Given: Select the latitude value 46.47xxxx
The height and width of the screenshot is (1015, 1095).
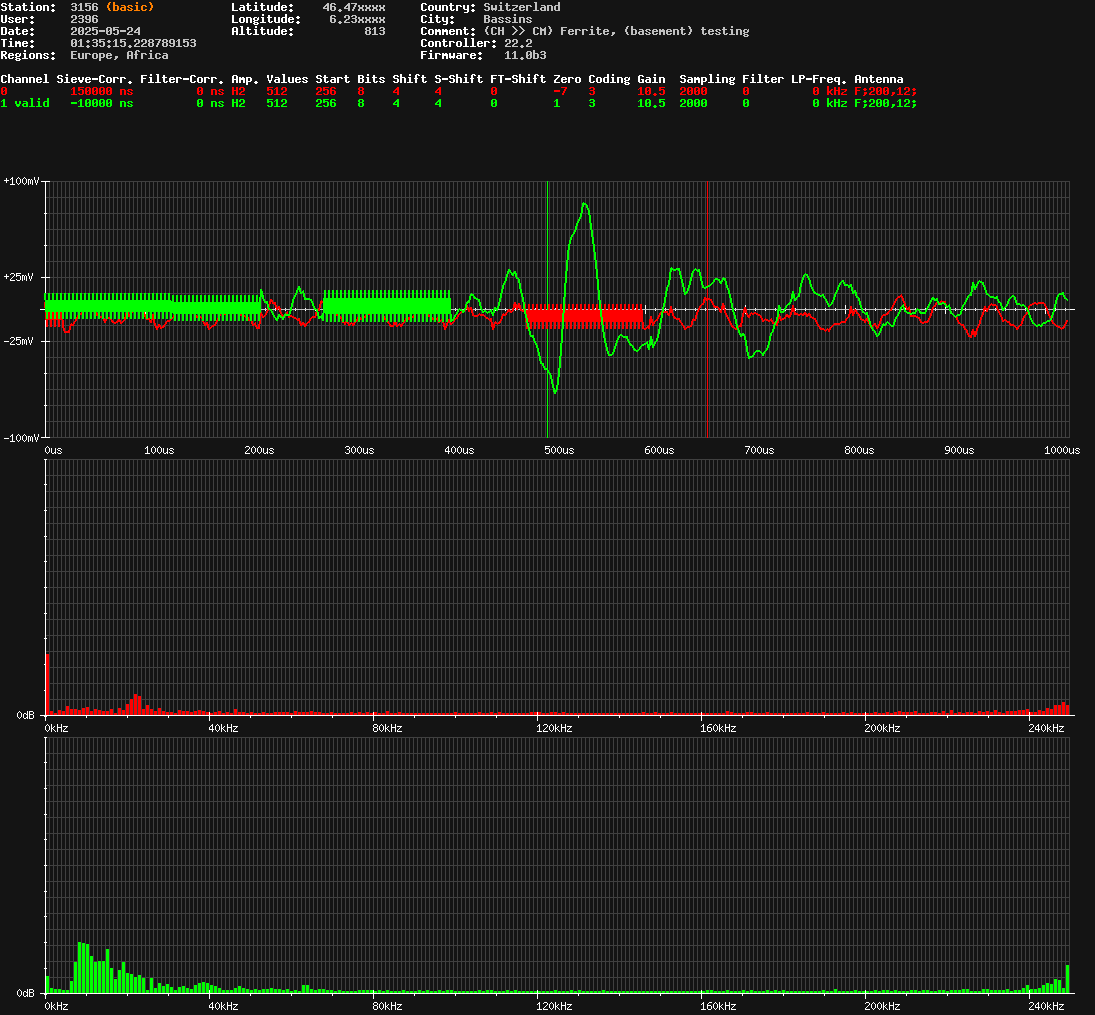Looking at the screenshot, I should pos(353,7).
